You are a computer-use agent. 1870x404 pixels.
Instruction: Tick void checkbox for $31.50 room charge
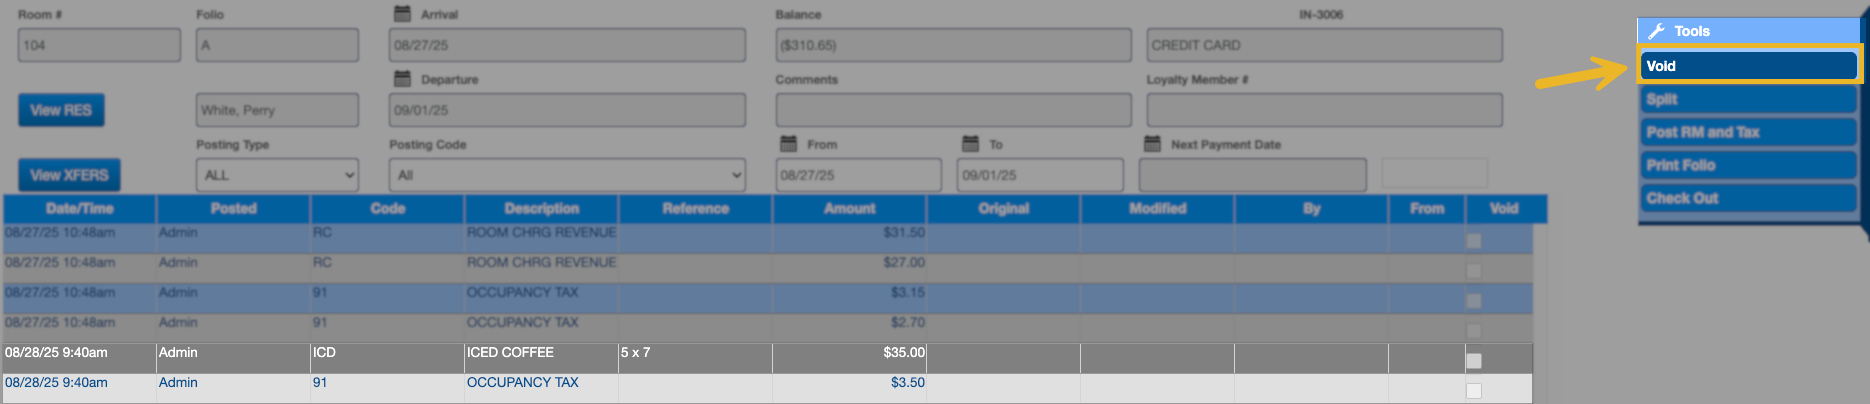click(x=1473, y=241)
